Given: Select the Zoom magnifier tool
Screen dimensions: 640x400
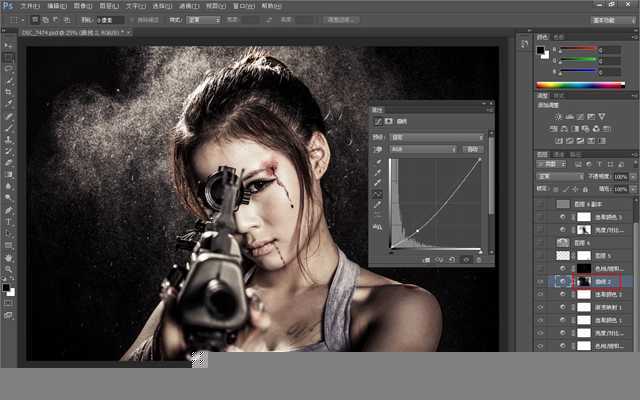Looking at the screenshot, I should pyautogui.click(x=8, y=268).
